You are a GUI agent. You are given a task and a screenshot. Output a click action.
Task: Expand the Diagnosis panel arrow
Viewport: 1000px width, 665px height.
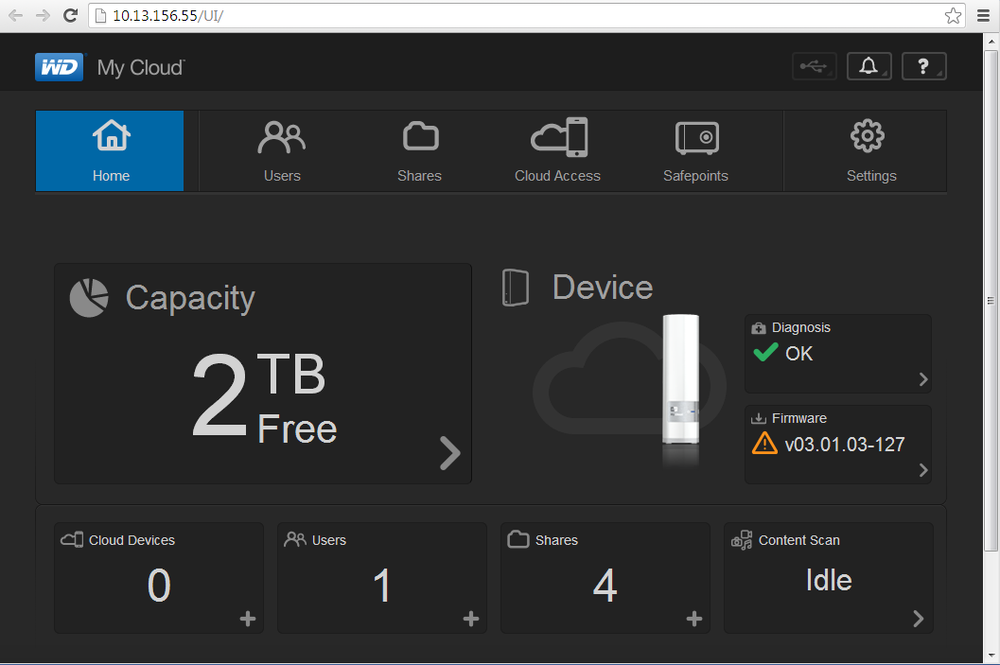(x=923, y=379)
